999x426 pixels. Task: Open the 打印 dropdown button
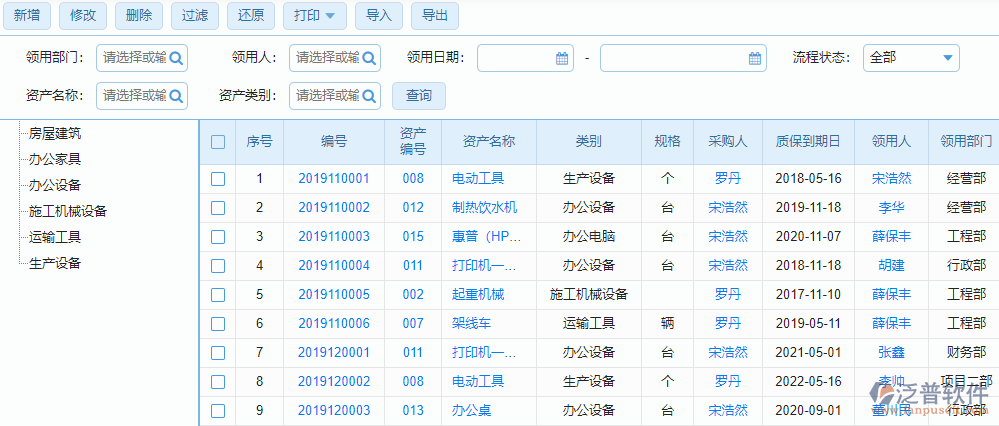314,15
